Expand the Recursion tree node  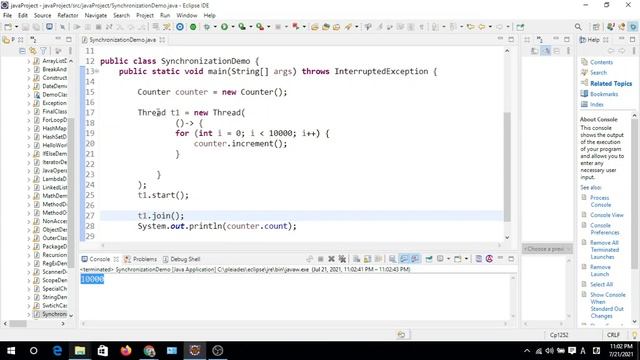pos(29,255)
